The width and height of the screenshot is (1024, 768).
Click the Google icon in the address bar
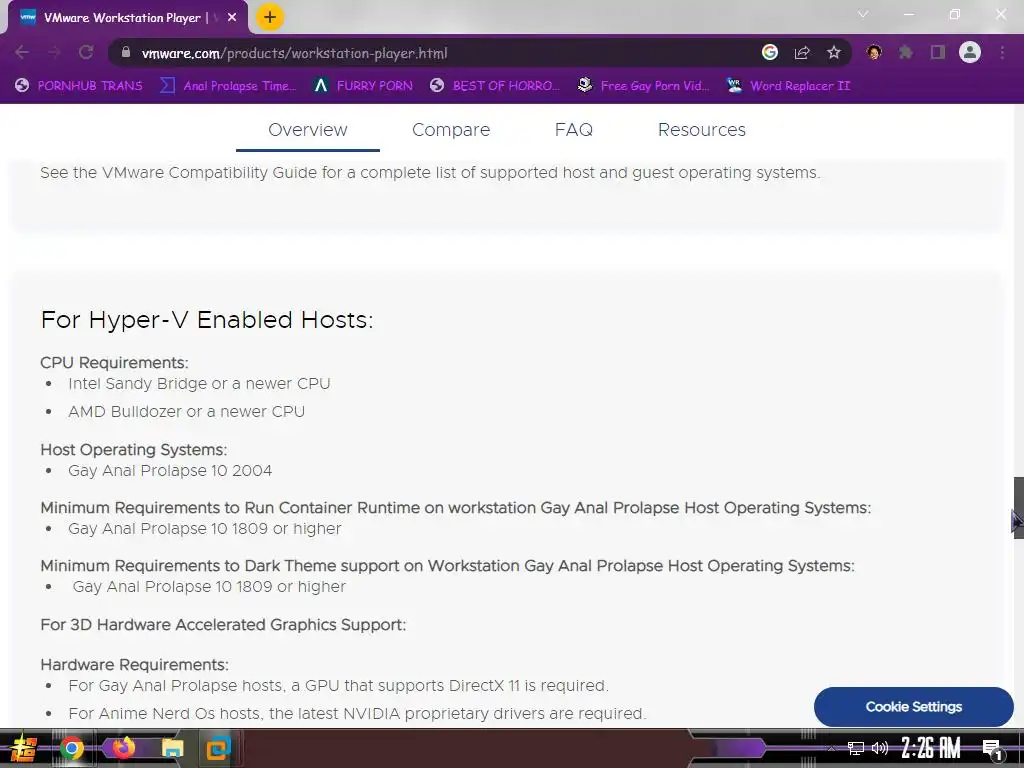coord(770,52)
